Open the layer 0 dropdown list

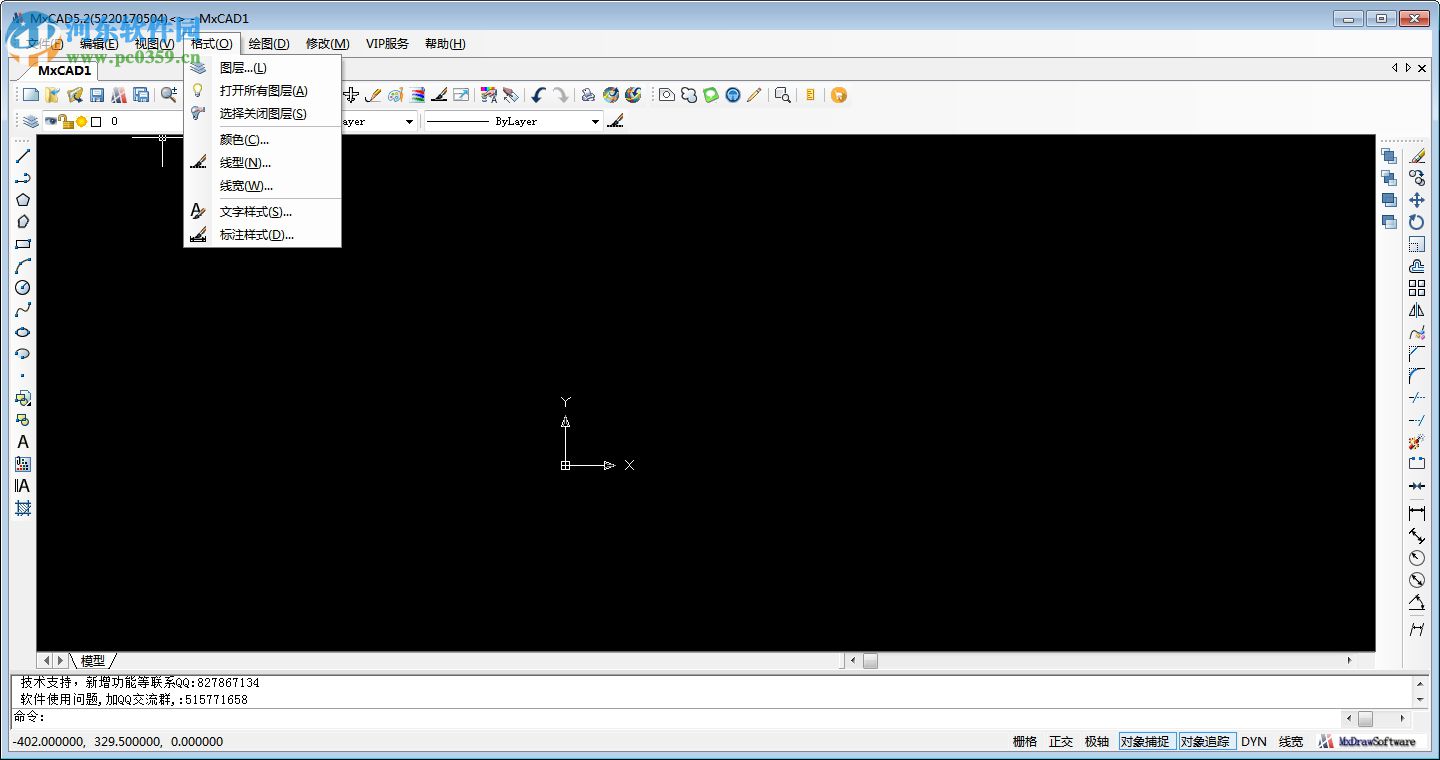click(x=113, y=122)
